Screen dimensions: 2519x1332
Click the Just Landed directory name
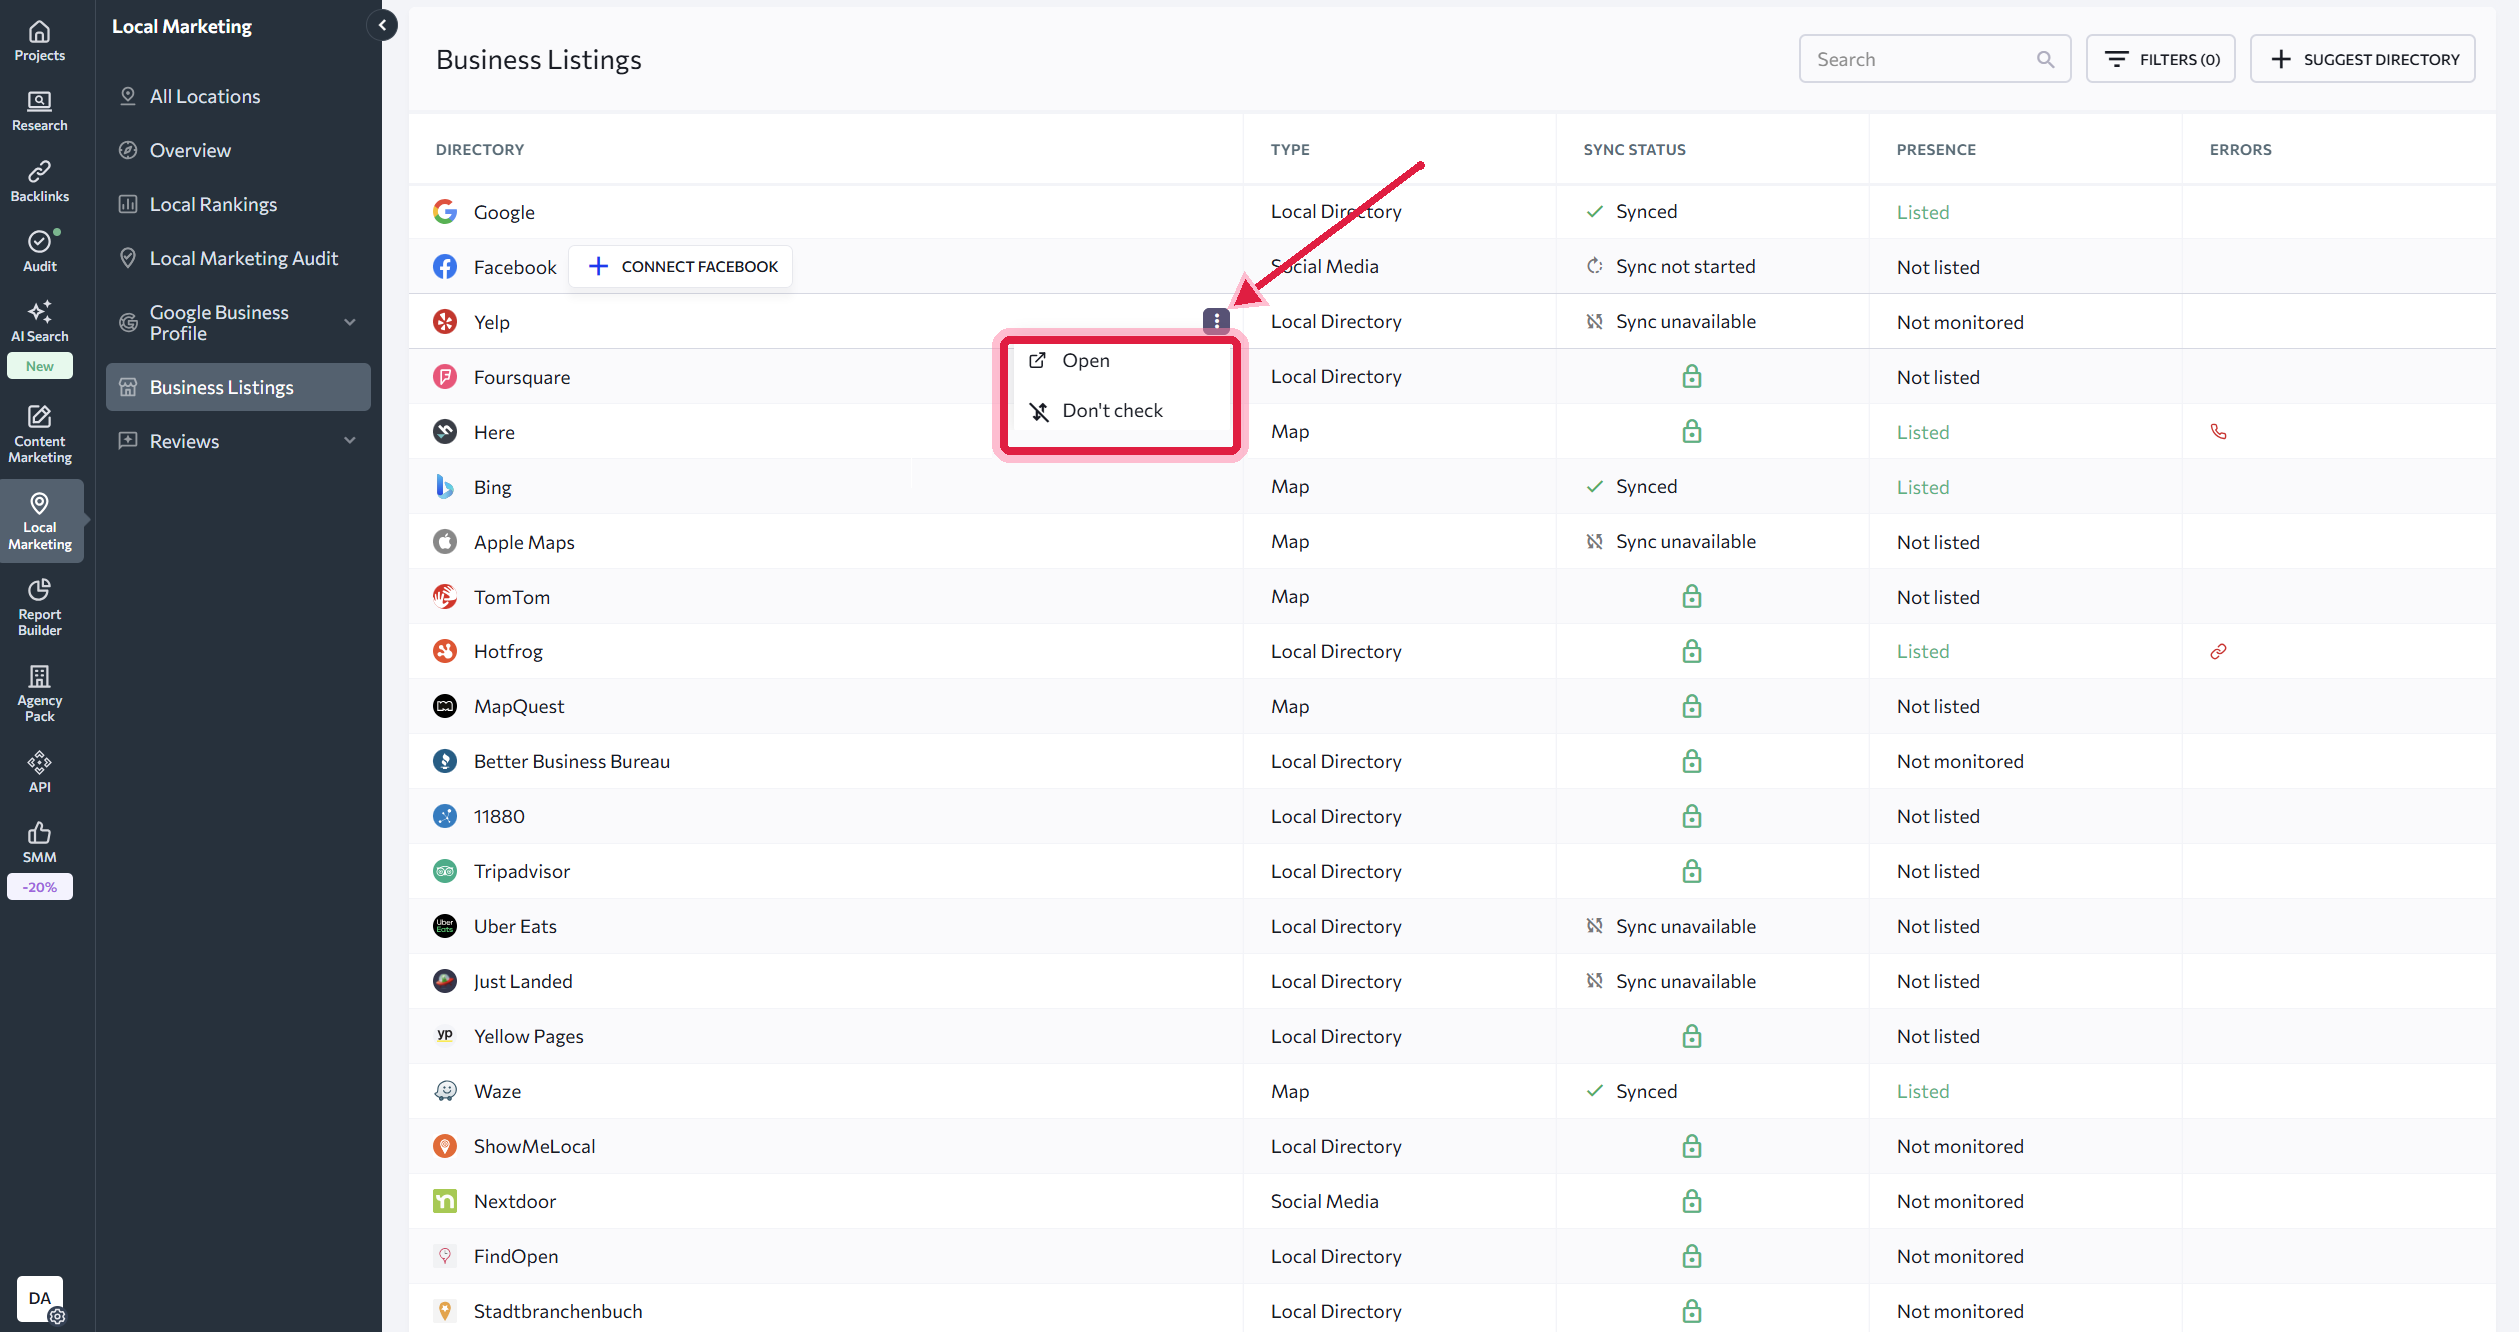(523, 981)
